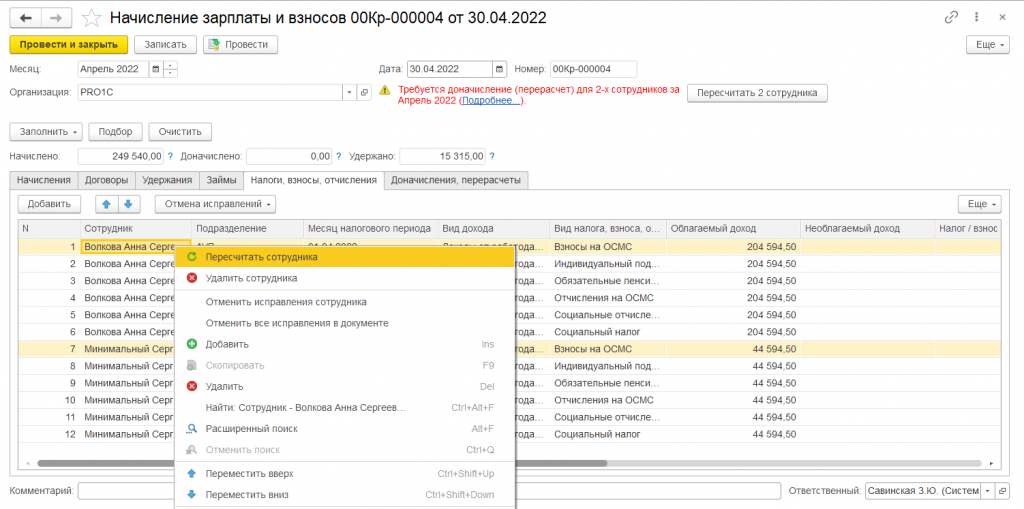Open the organization PRO1C dropdown list
The height and width of the screenshot is (509, 1024).
[x=349, y=92]
